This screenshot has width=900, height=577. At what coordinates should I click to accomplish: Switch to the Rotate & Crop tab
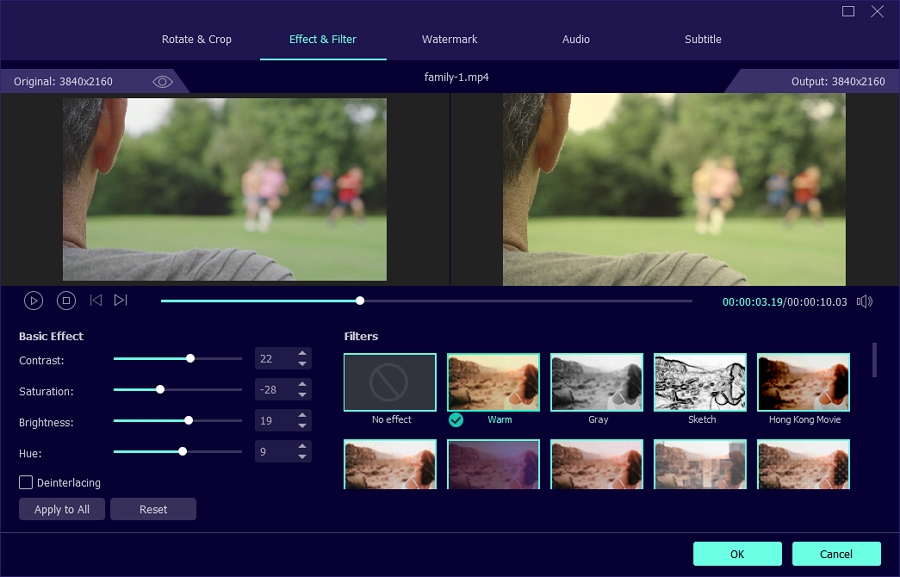(196, 39)
